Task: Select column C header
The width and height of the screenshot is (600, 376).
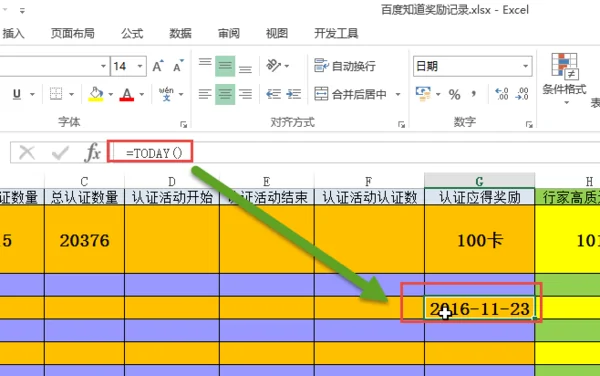Action: [x=85, y=181]
